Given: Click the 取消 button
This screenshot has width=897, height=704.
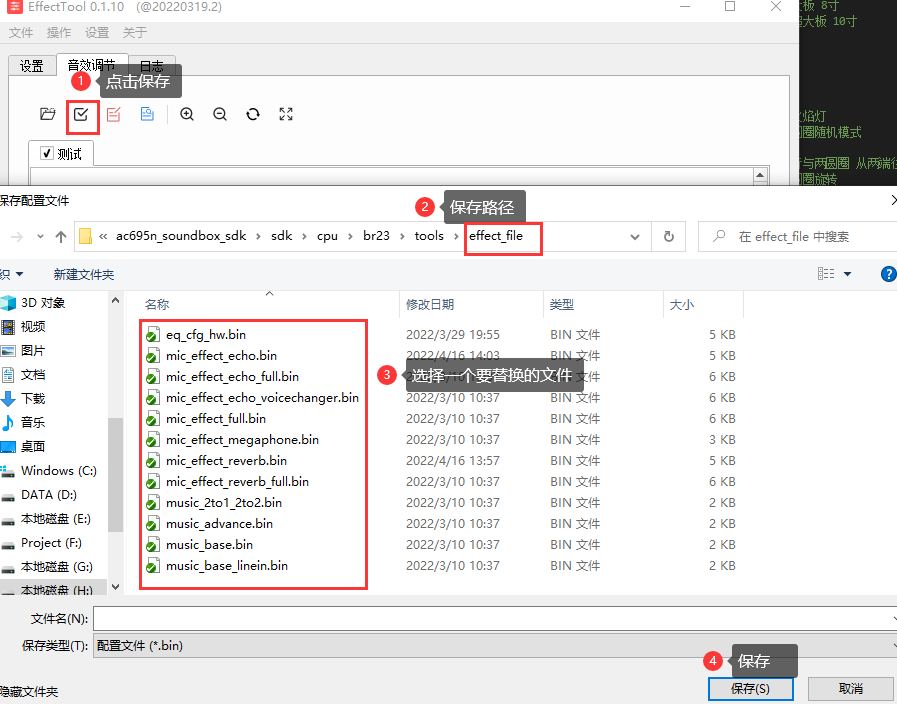Looking at the screenshot, I should click(851, 689).
